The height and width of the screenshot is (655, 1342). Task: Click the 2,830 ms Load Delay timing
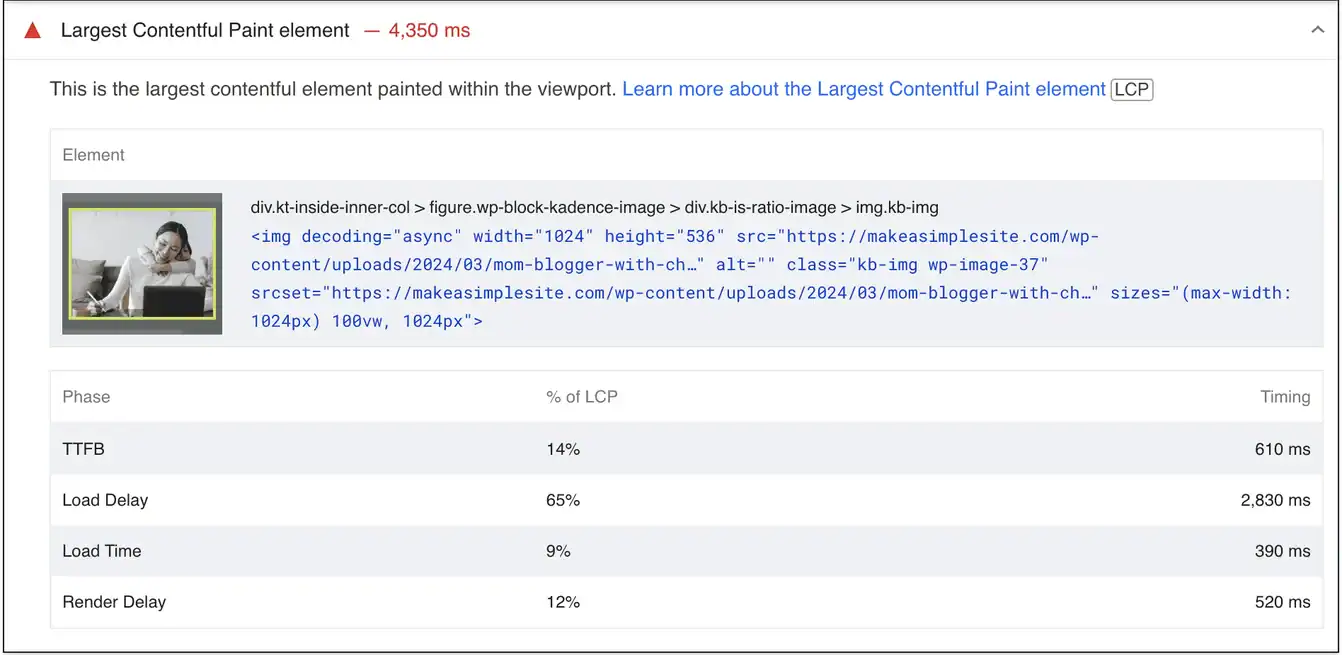point(1275,500)
